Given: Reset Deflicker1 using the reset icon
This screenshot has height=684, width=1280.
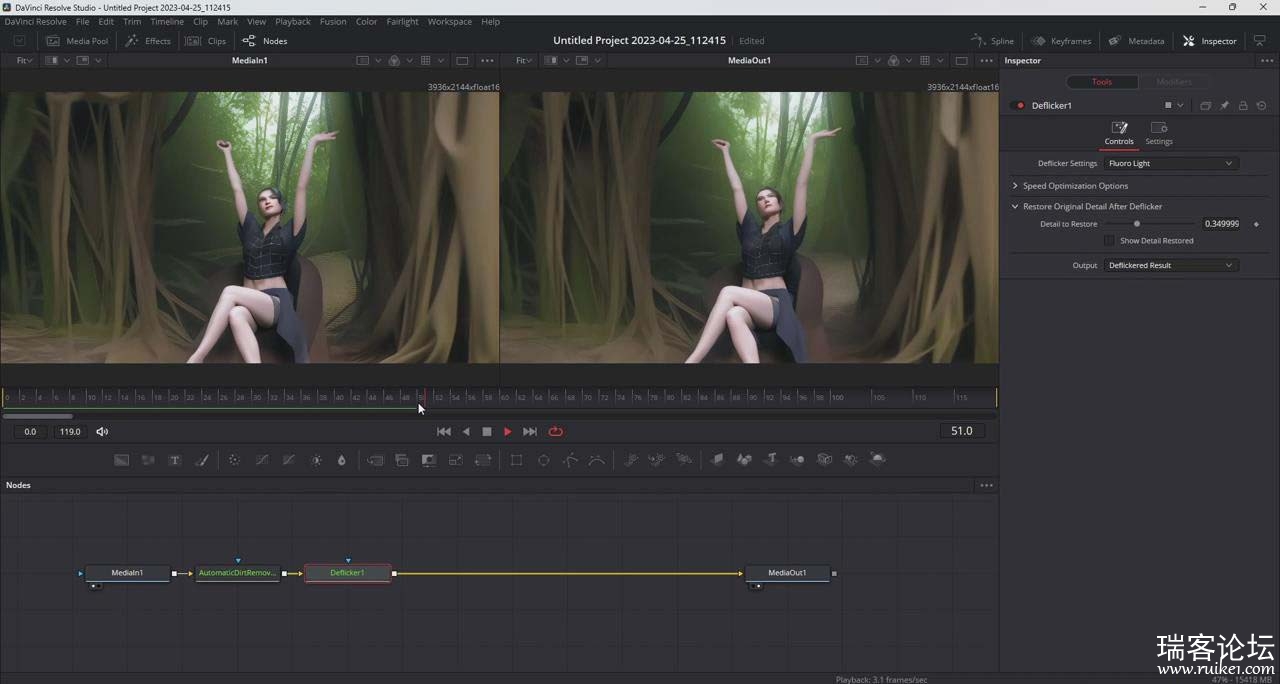Looking at the screenshot, I should [1261, 105].
